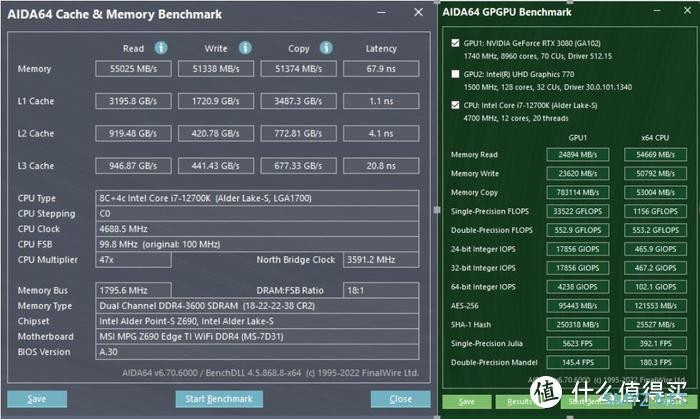The image size is (700, 419).
Task: Click Memory Type field Dual Channel DDR4-3600
Action: click(257, 306)
